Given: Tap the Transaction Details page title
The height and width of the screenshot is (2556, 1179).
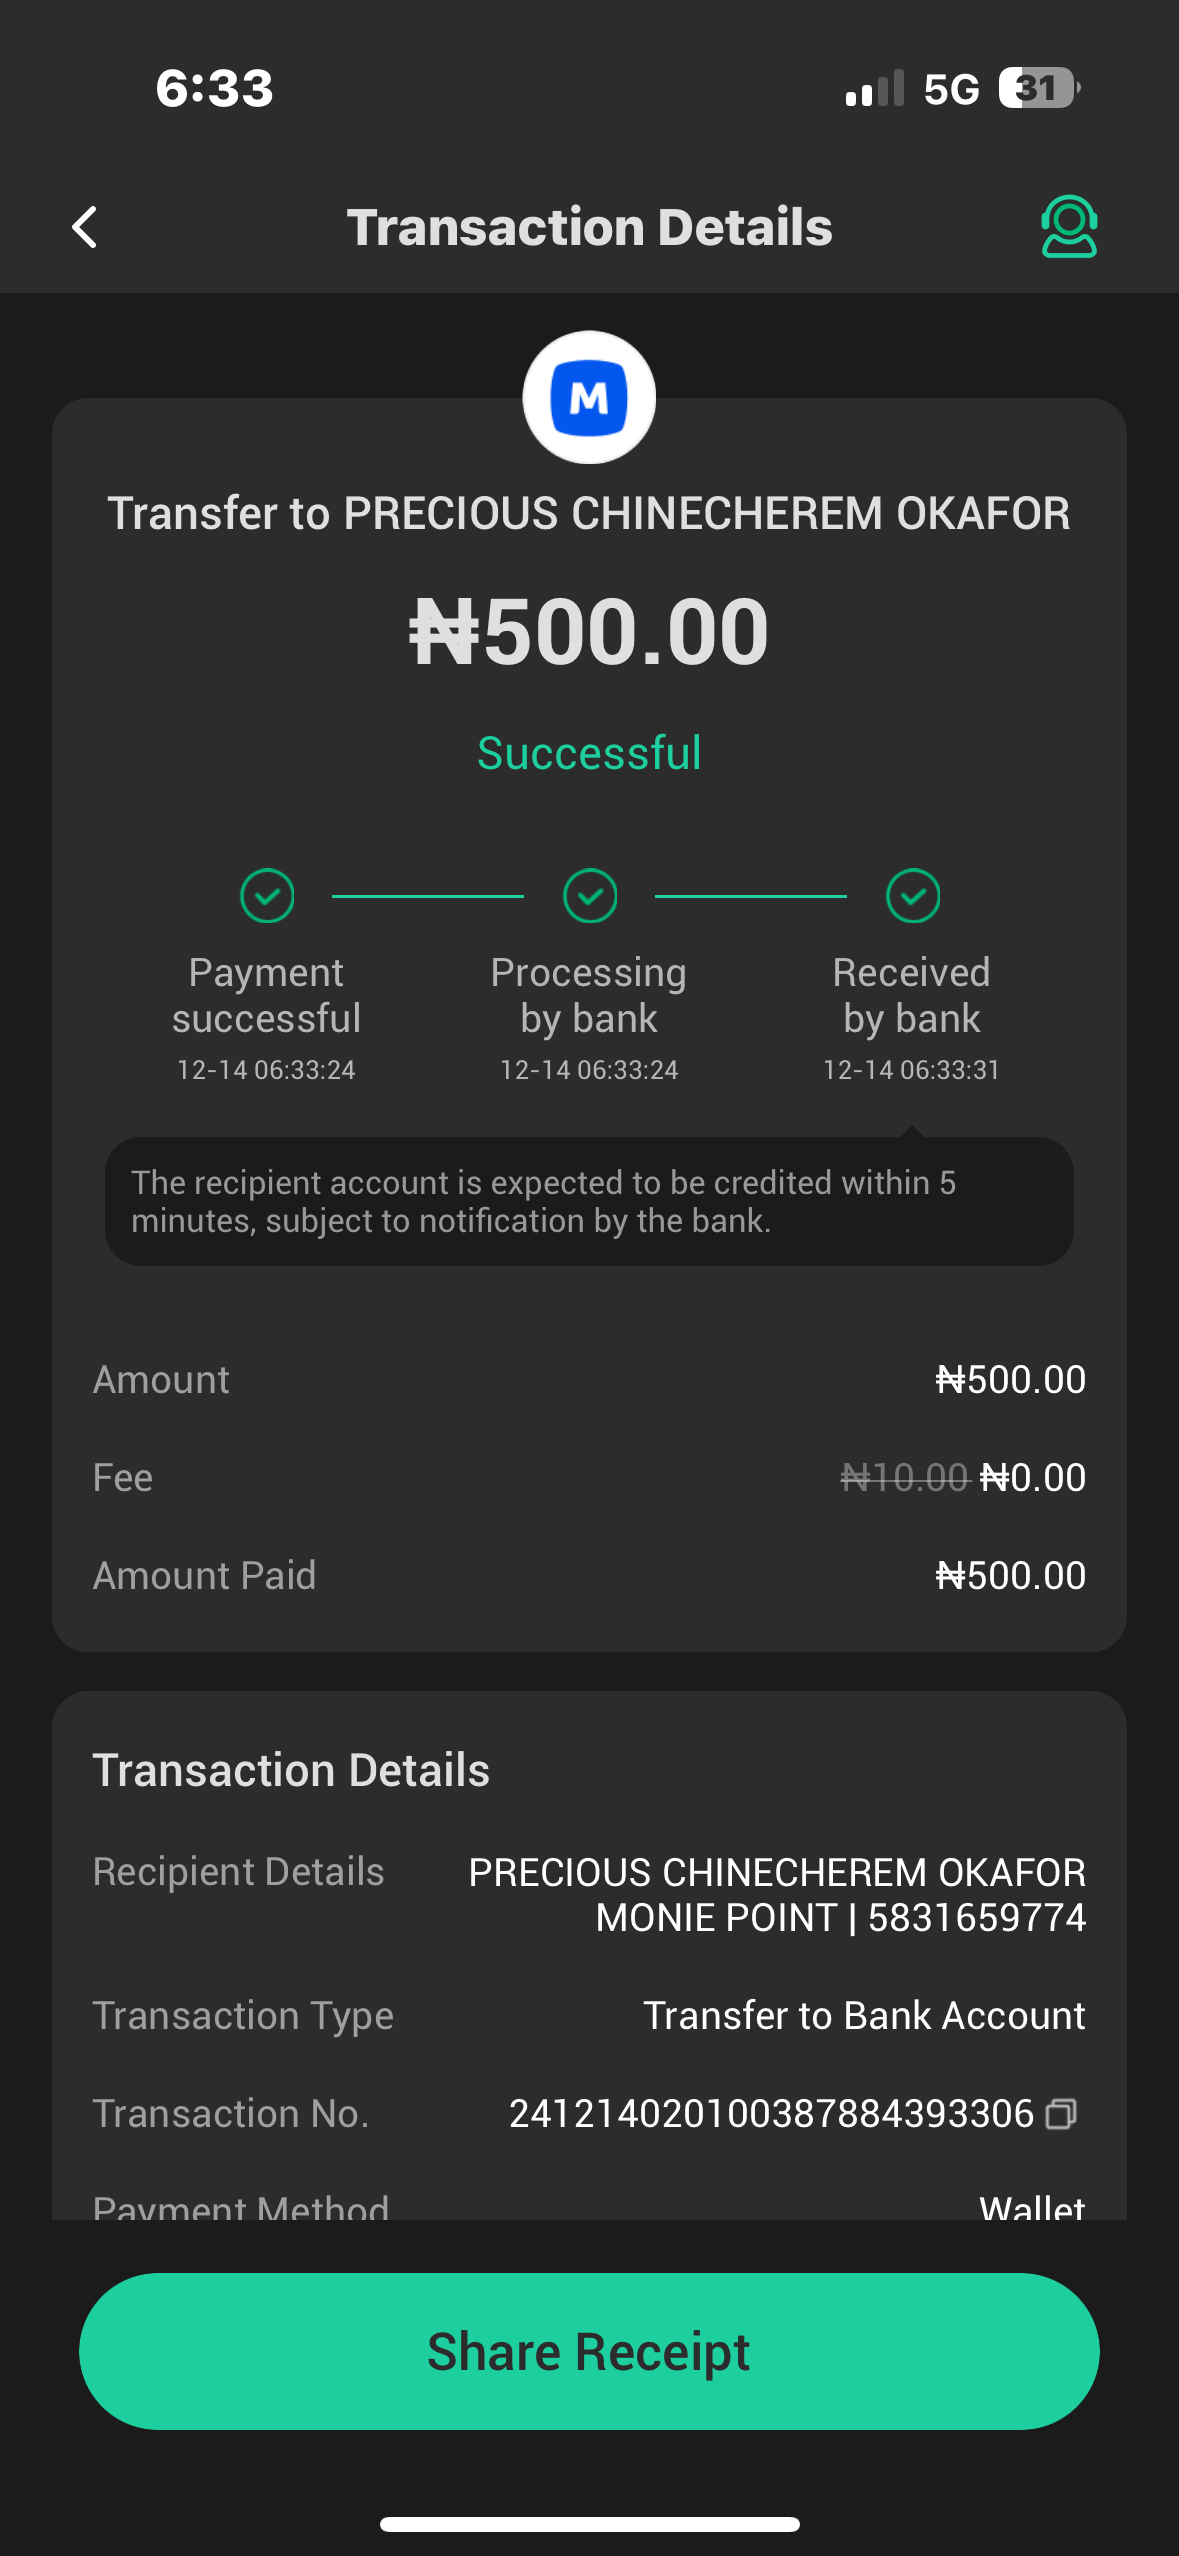Looking at the screenshot, I should (x=589, y=227).
